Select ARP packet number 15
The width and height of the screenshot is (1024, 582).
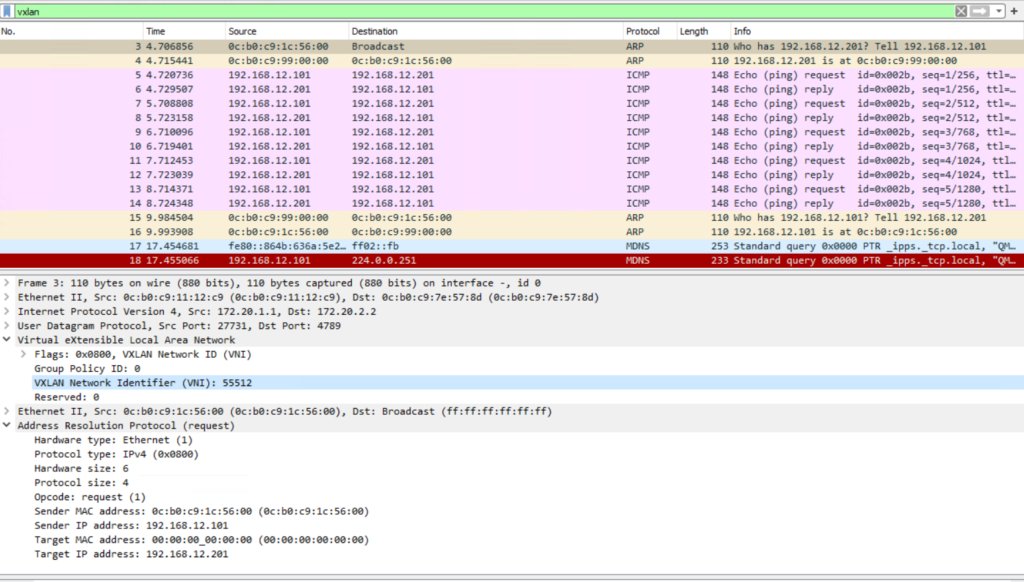(x=300, y=217)
